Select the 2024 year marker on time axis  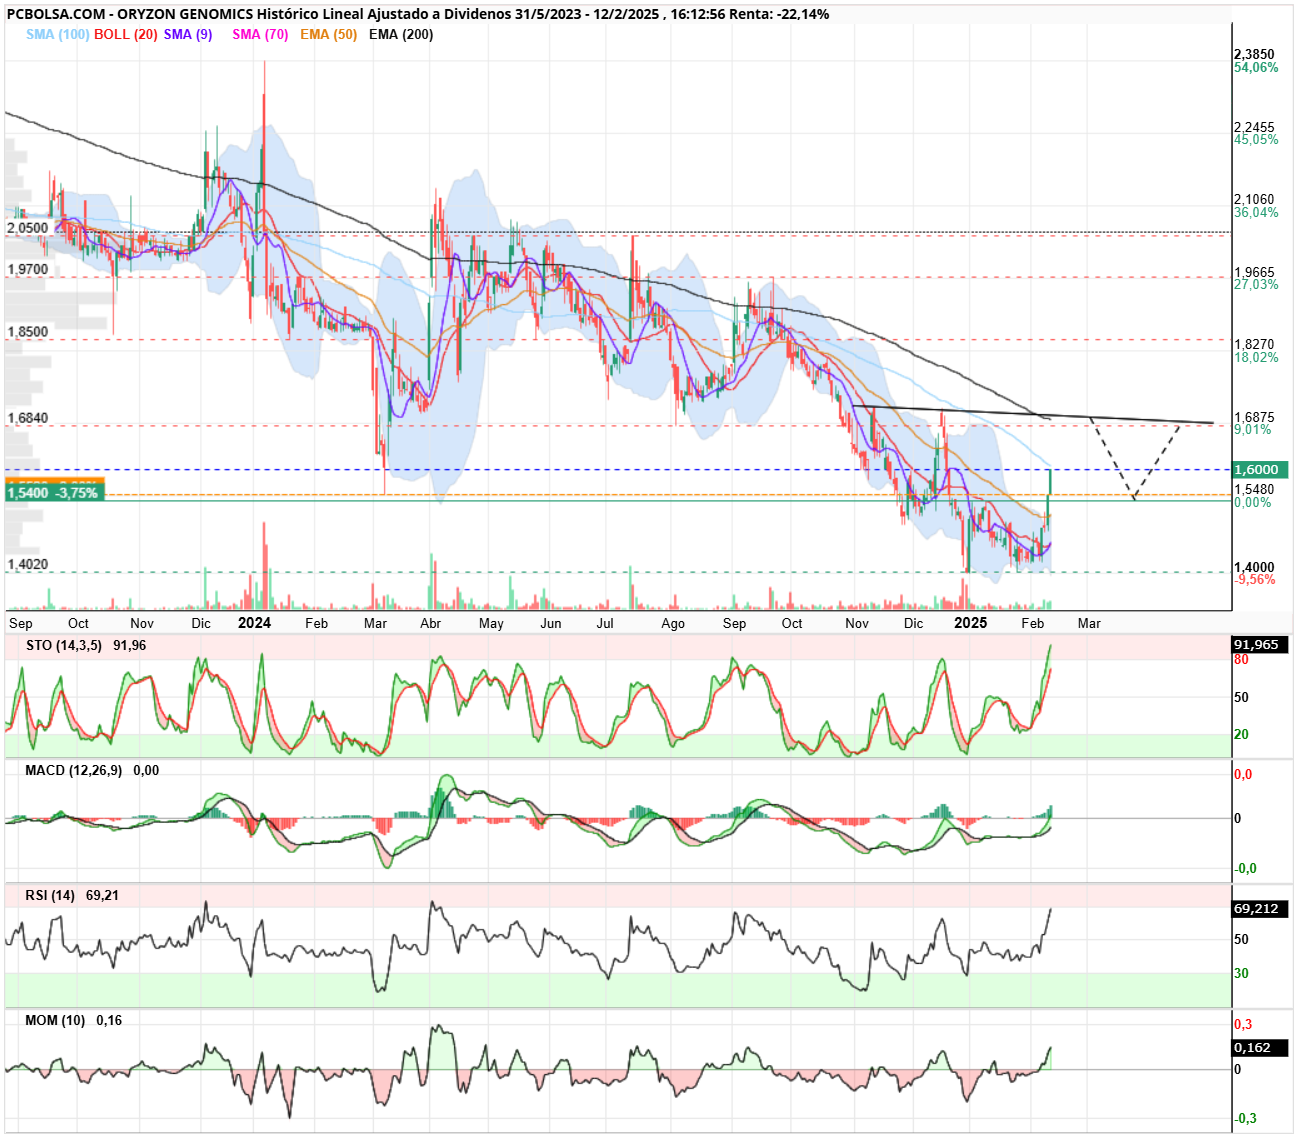tap(254, 622)
